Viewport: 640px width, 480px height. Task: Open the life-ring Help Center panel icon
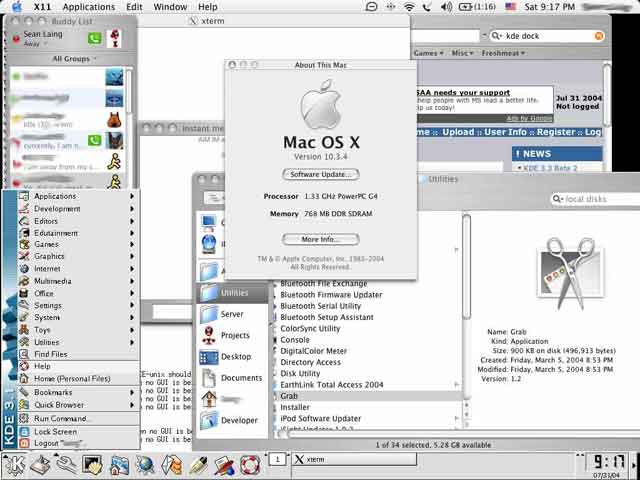pos(250,466)
